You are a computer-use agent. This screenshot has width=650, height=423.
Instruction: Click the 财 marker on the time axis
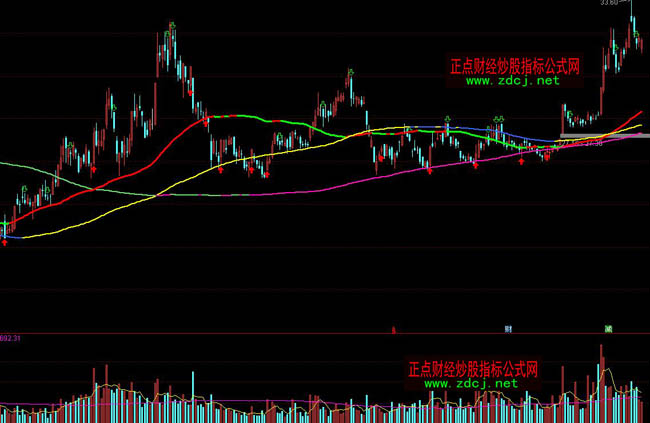[508, 328]
